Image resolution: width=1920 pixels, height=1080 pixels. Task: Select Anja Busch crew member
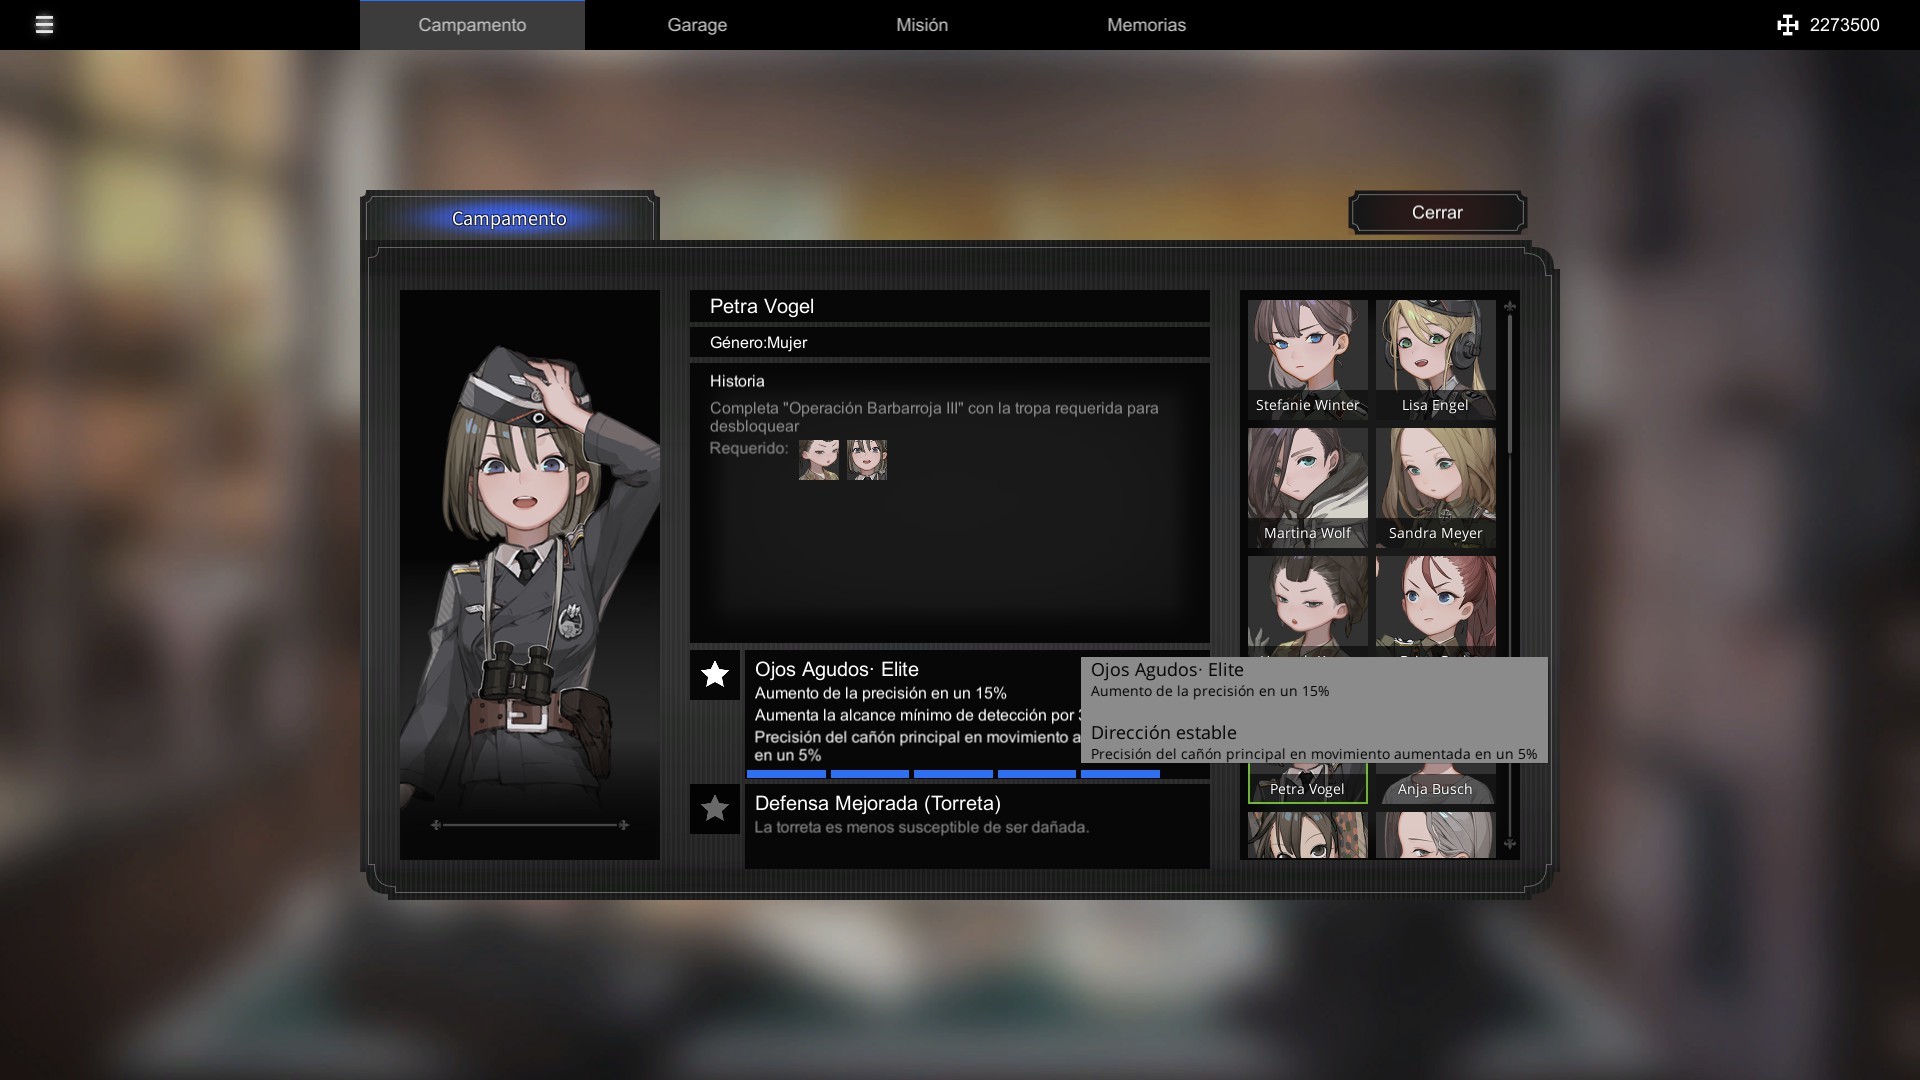pyautogui.click(x=1435, y=786)
